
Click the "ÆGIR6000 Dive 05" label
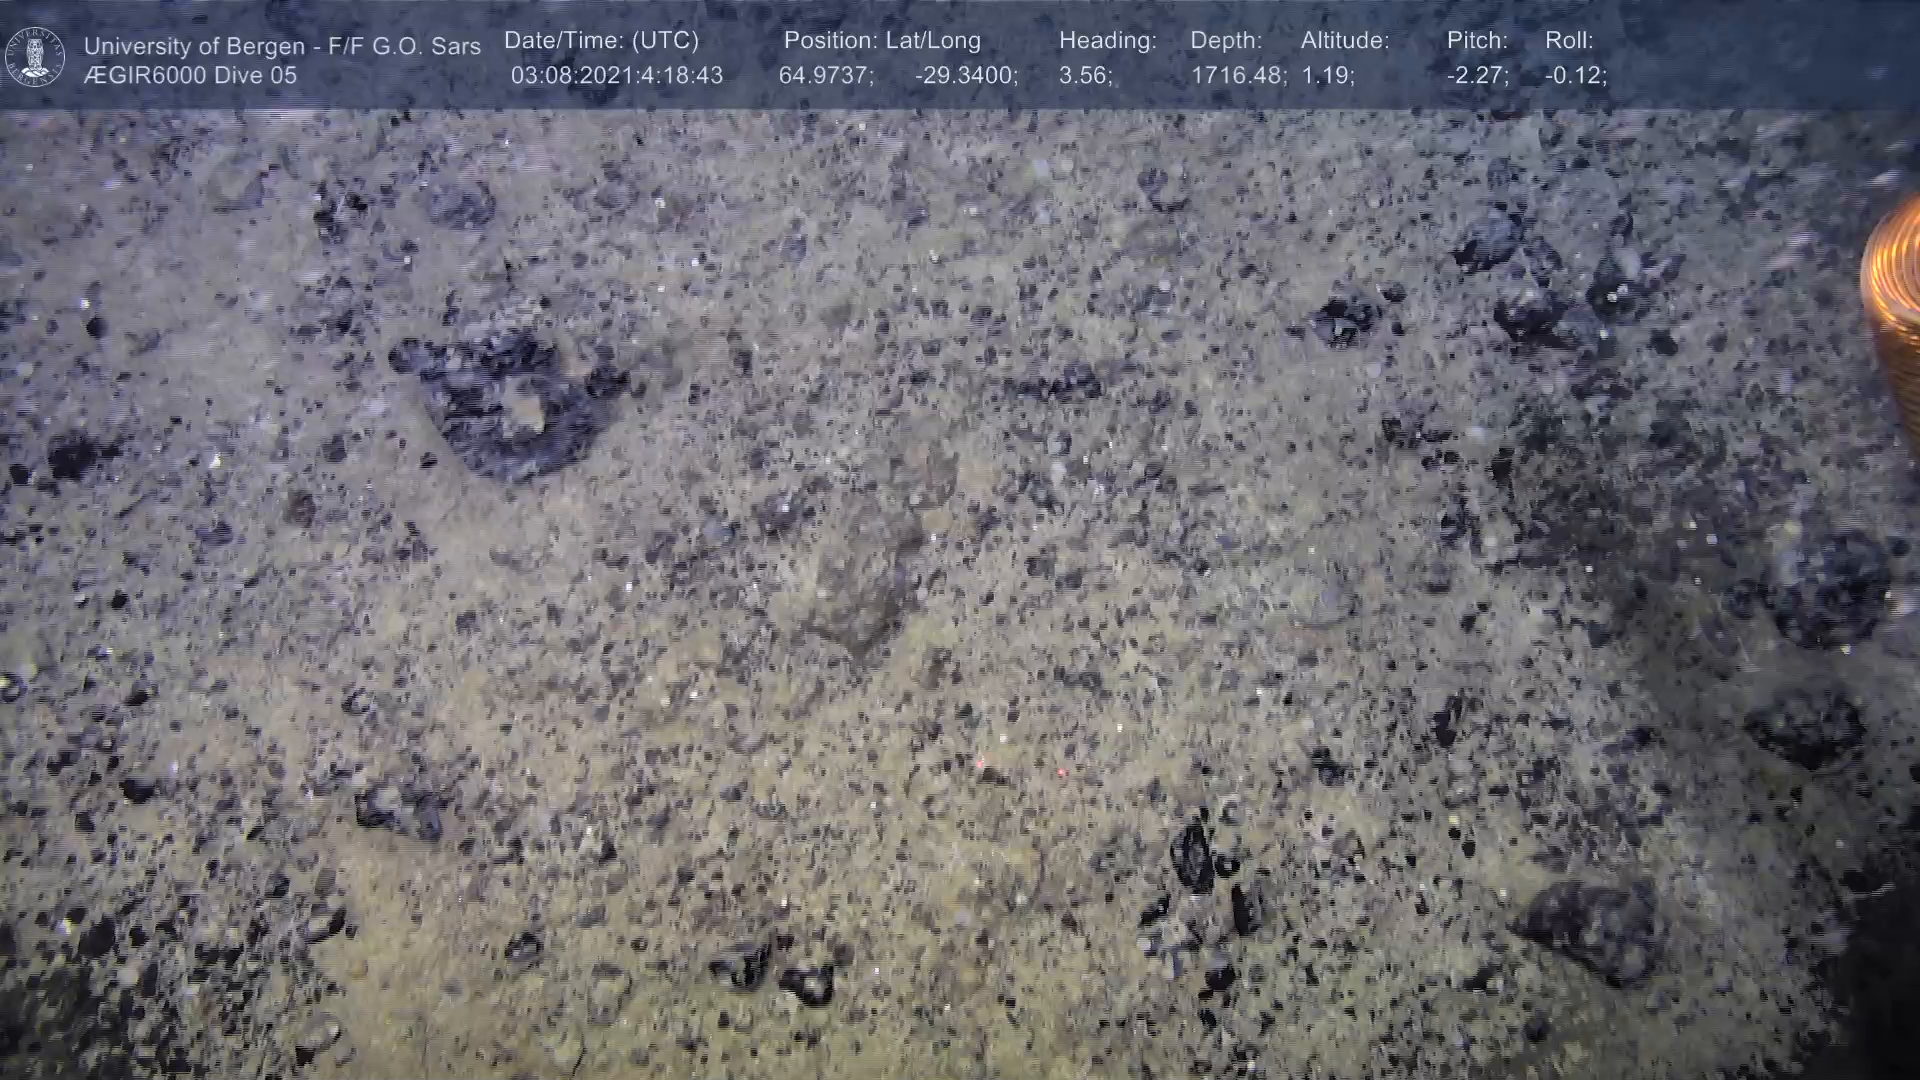(x=190, y=76)
